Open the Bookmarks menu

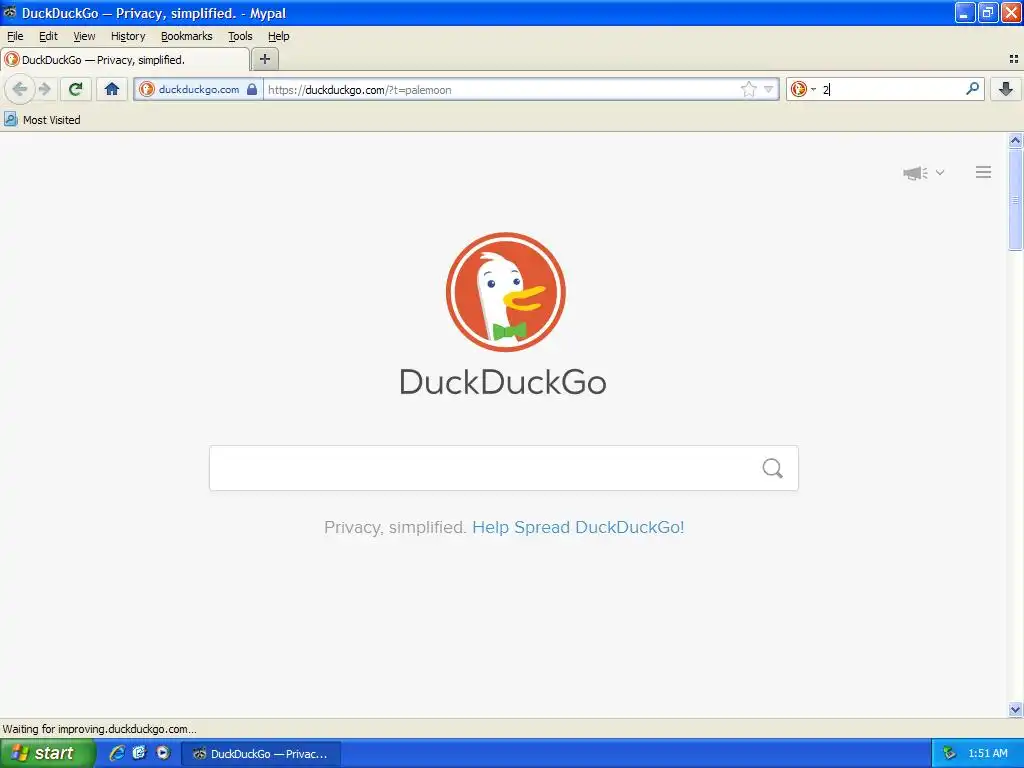tap(187, 36)
